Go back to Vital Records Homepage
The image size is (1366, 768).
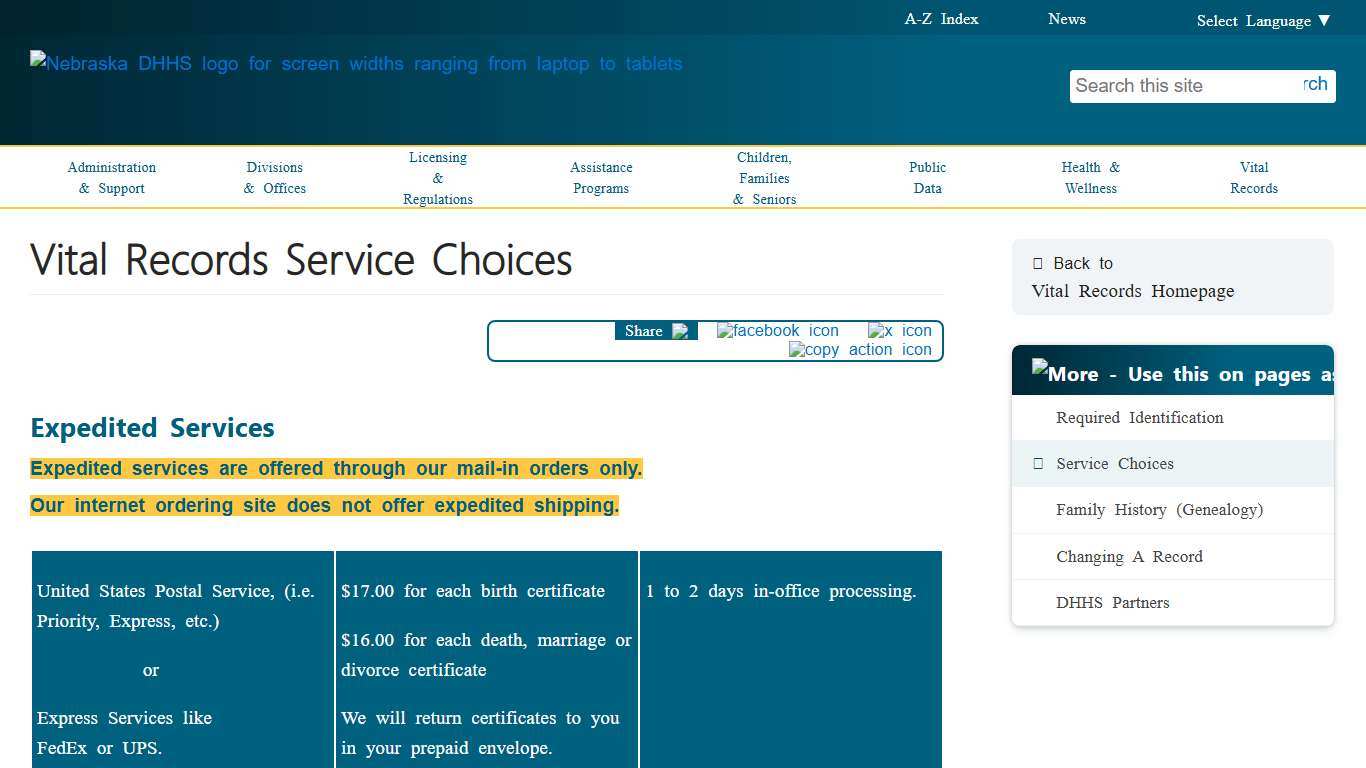1132,291
